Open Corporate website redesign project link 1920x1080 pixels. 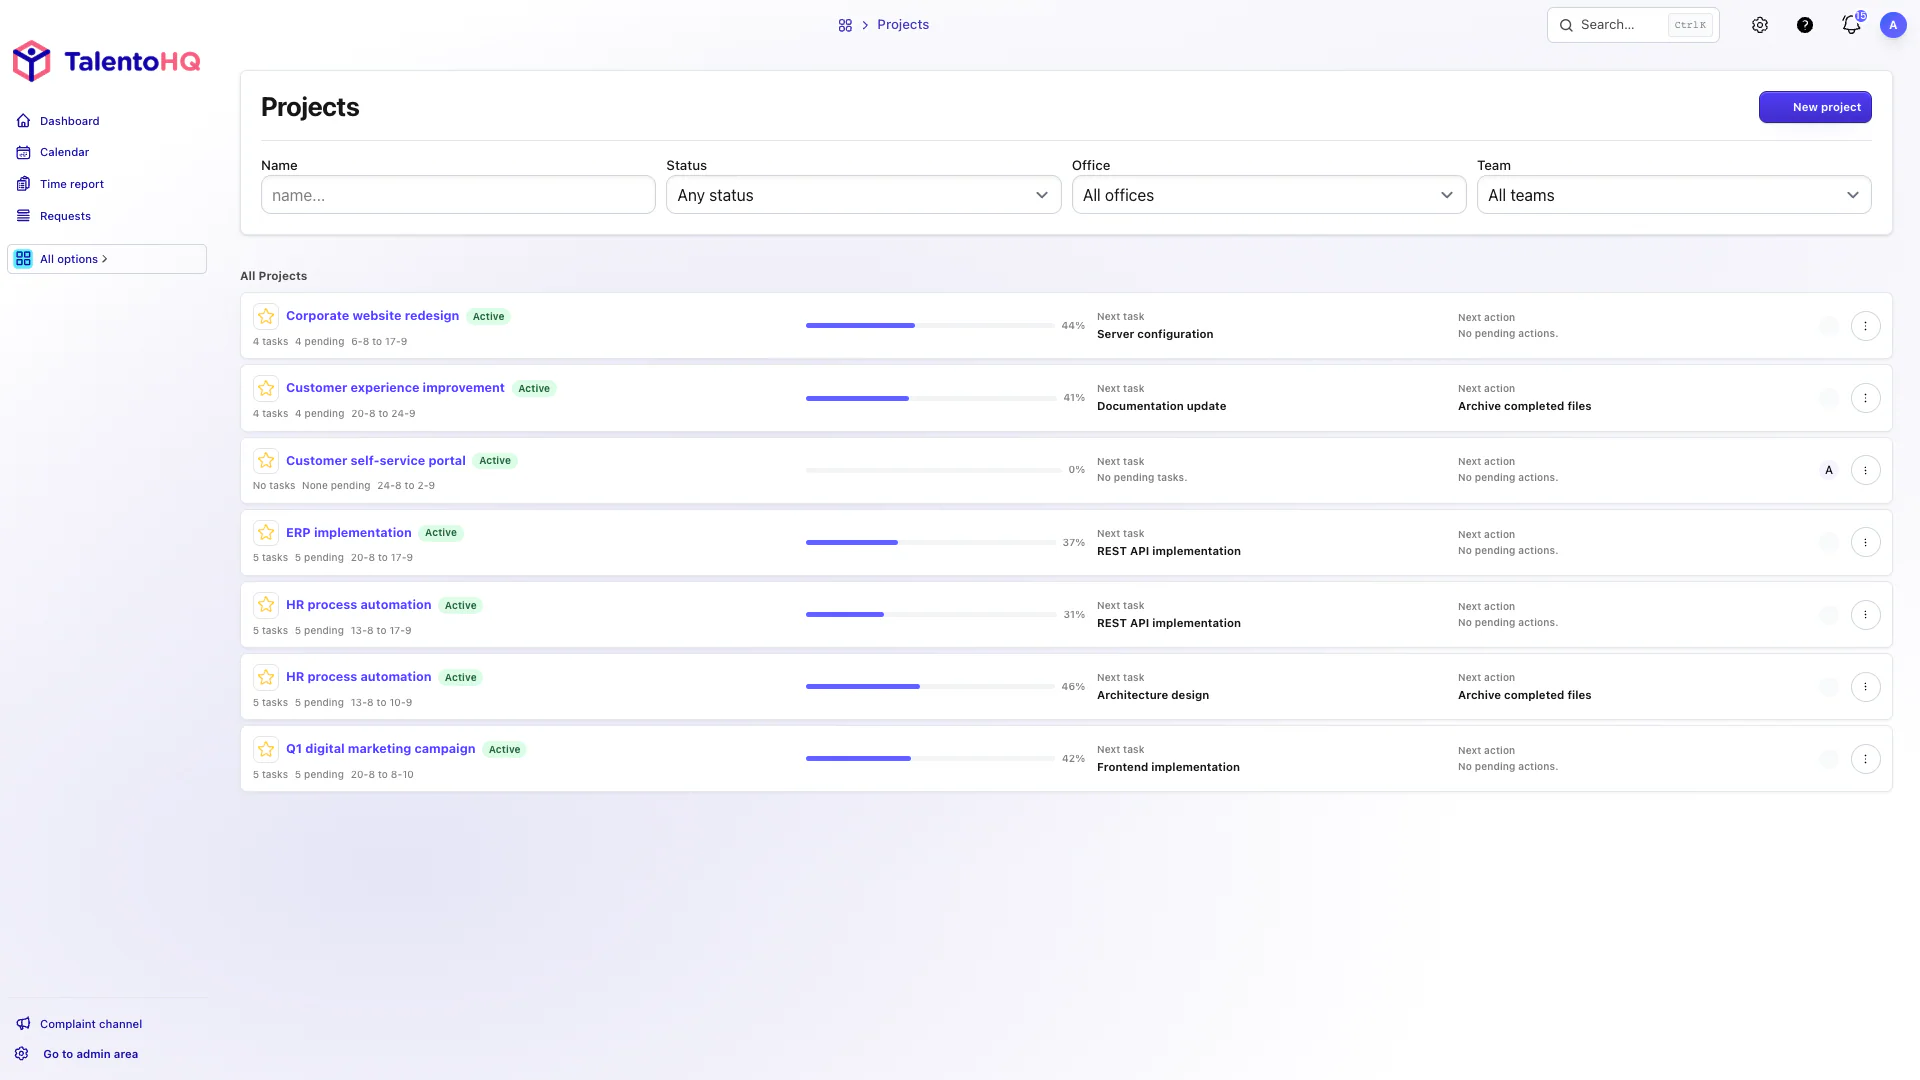(x=372, y=316)
